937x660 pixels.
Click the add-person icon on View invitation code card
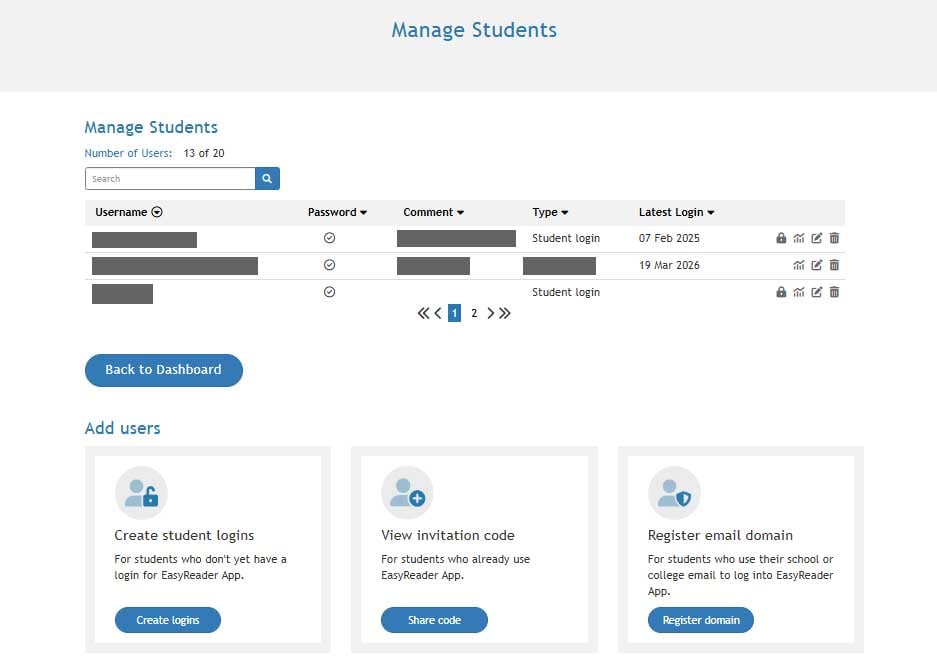(x=408, y=491)
